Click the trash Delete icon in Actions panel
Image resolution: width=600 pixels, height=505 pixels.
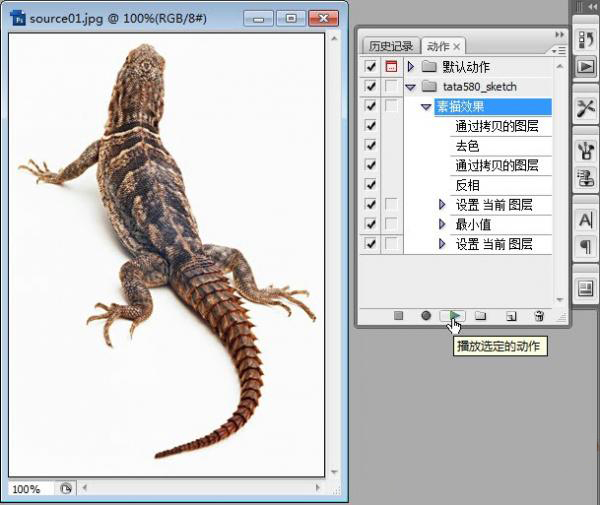pos(539,316)
